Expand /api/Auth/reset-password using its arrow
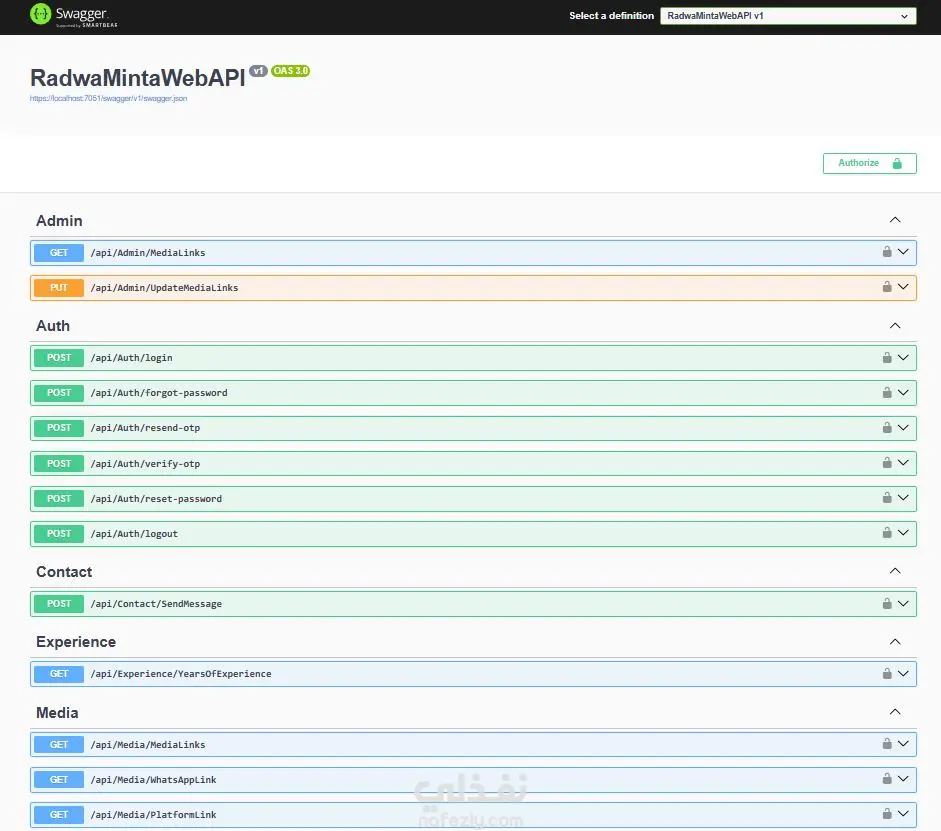 pos(903,497)
